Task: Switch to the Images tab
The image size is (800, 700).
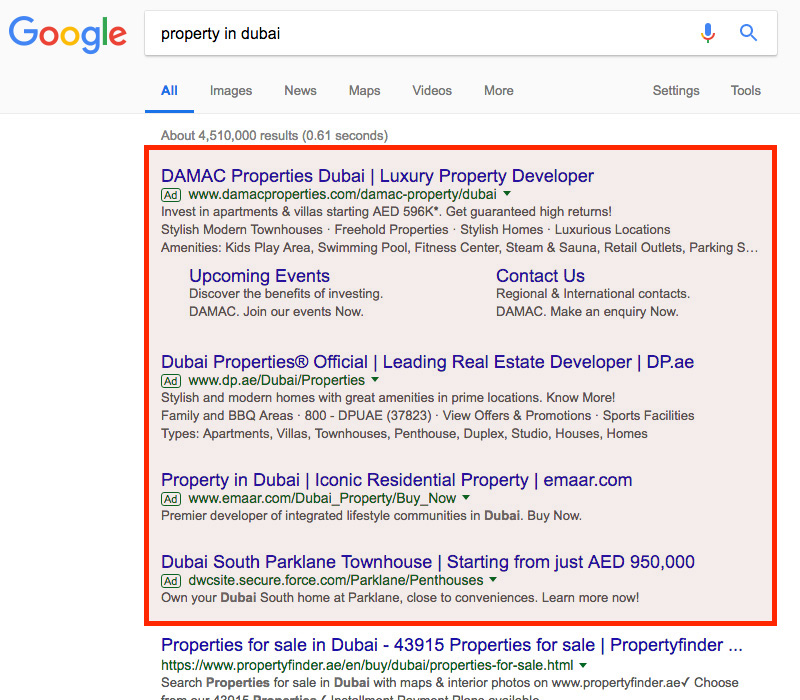Action: pos(231,91)
